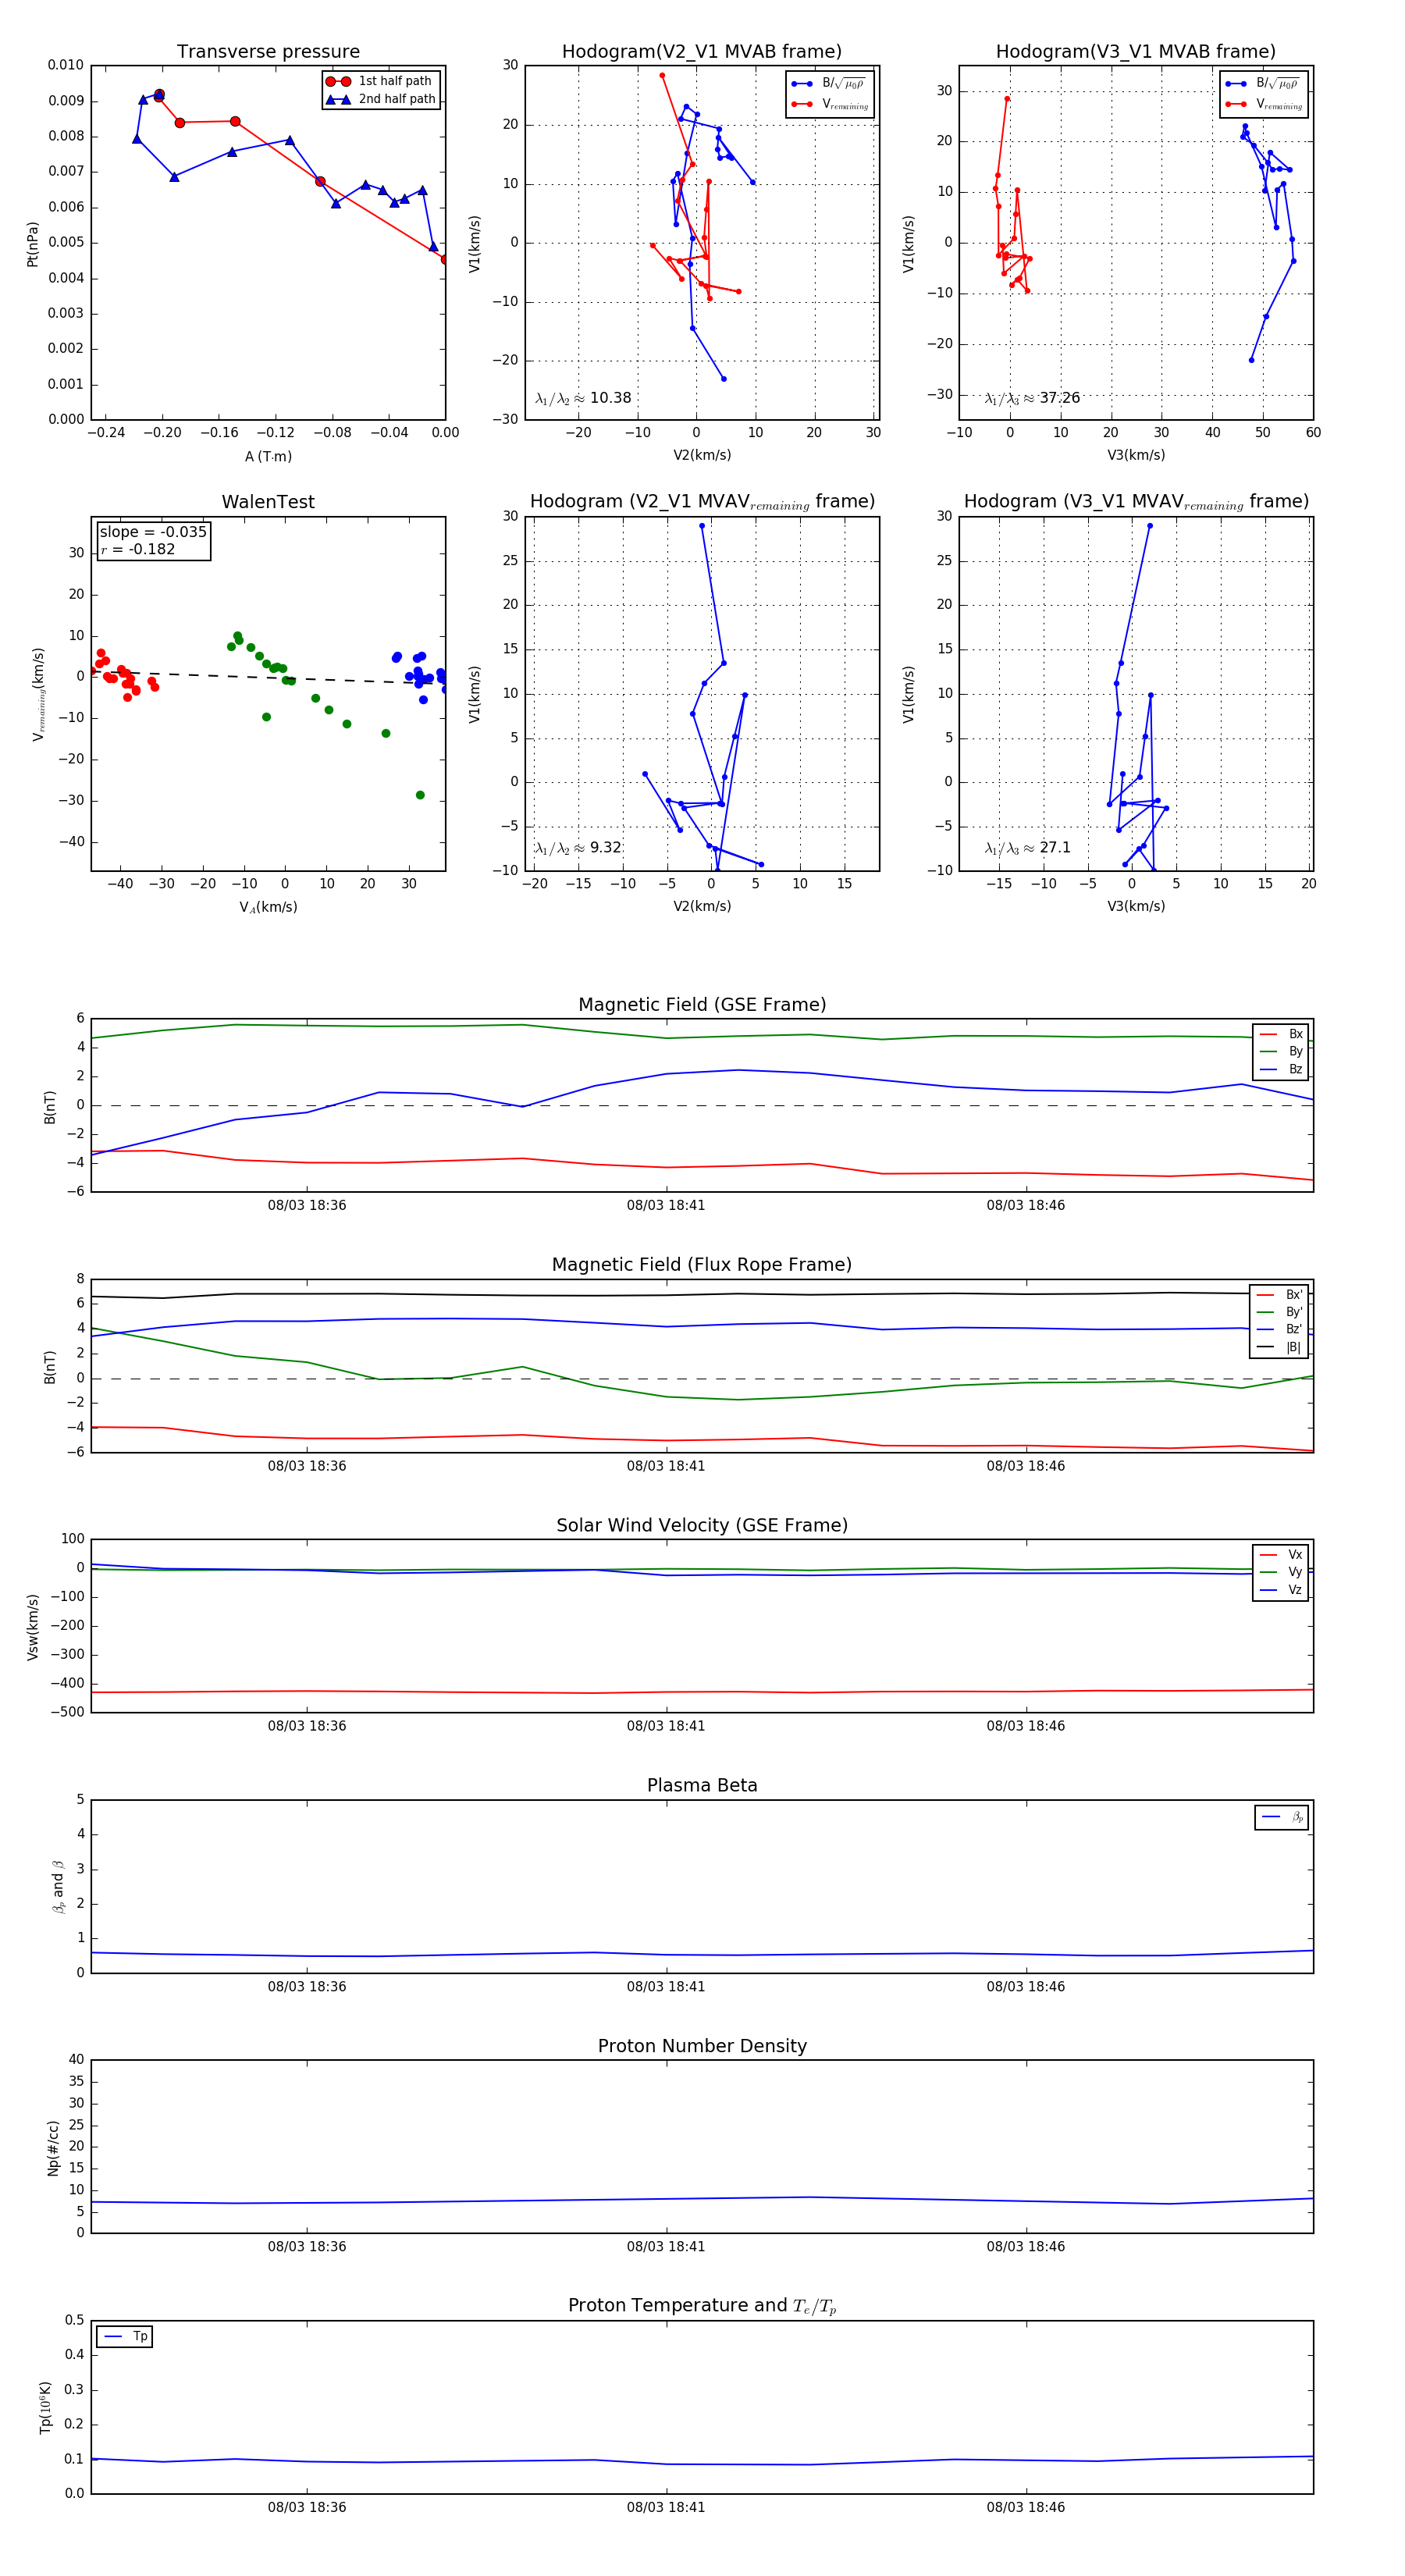
Task: Click the Tp legend entry in temperature panel
Action: (125, 2337)
